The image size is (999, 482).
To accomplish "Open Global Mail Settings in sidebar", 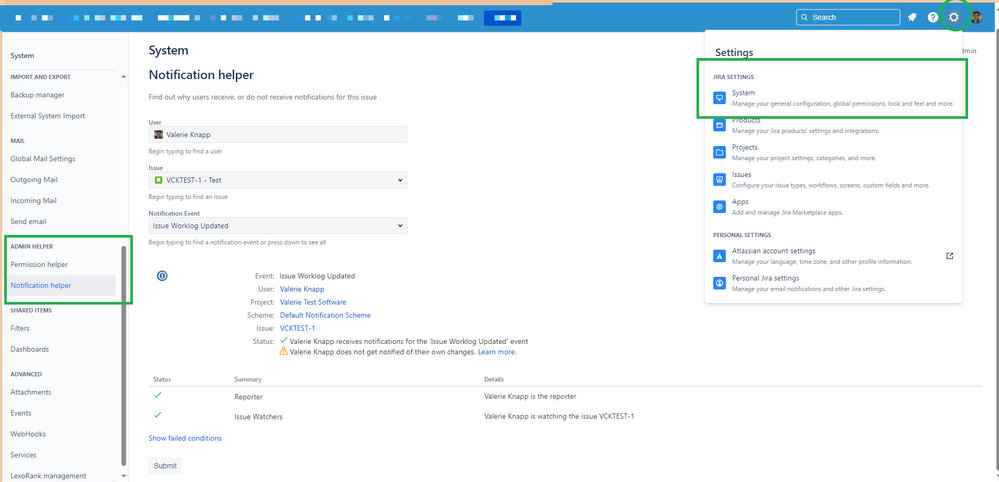I will coord(43,159).
